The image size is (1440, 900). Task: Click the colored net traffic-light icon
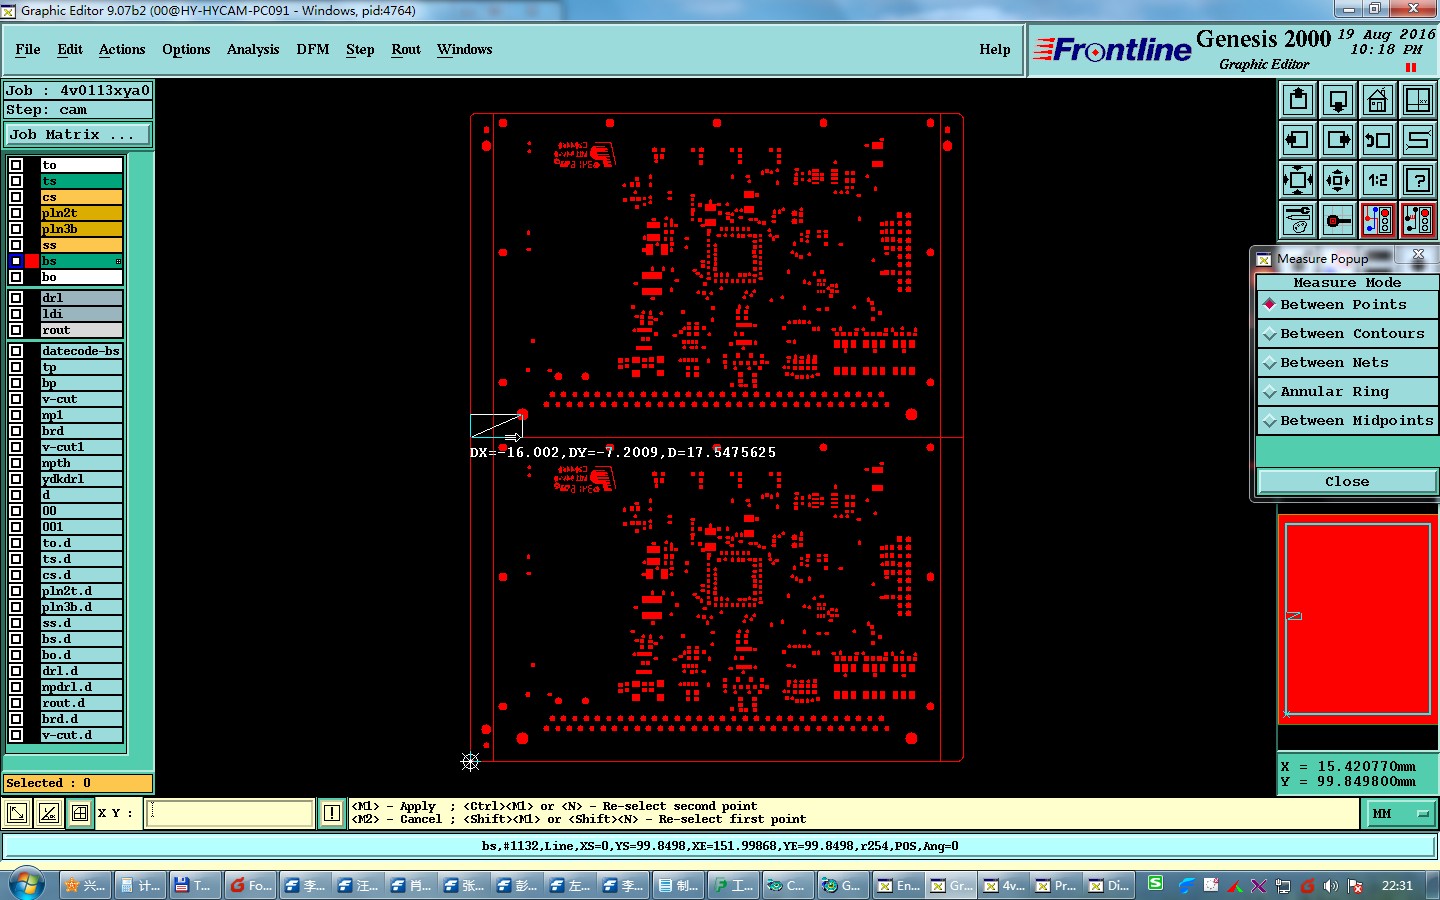click(x=1378, y=220)
